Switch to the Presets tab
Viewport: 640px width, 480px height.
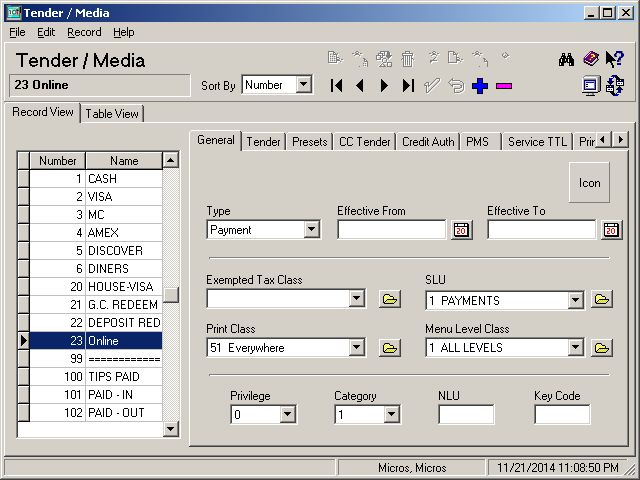pyautogui.click(x=310, y=142)
